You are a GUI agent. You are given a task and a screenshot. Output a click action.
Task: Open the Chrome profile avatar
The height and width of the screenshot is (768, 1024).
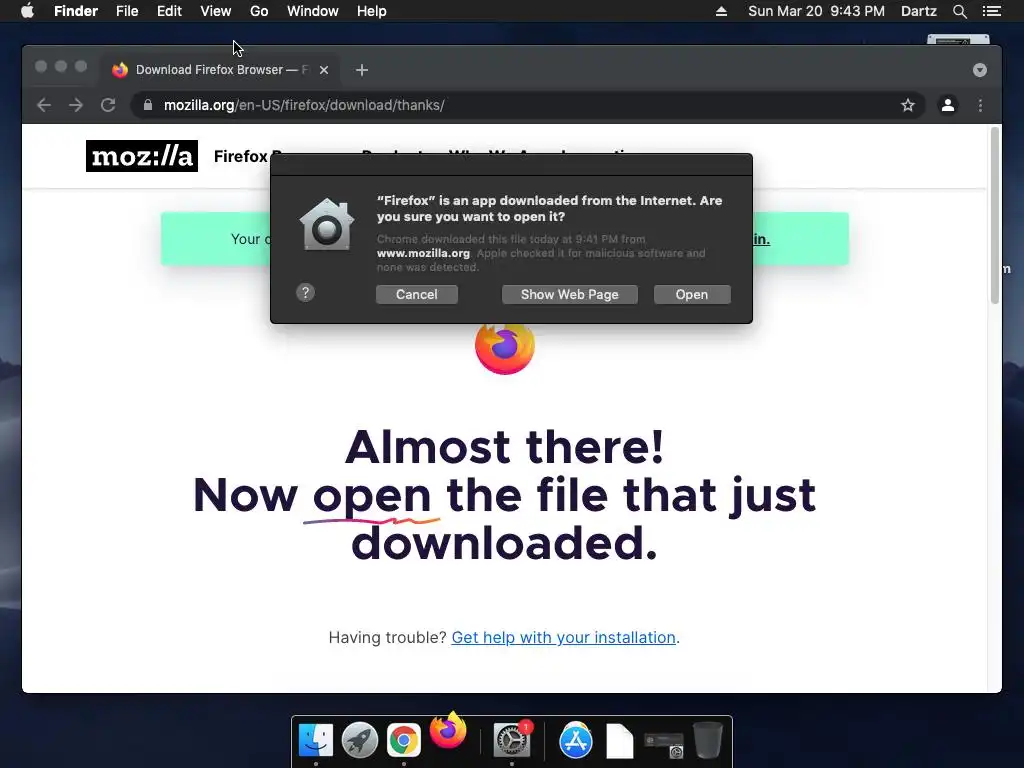948,105
